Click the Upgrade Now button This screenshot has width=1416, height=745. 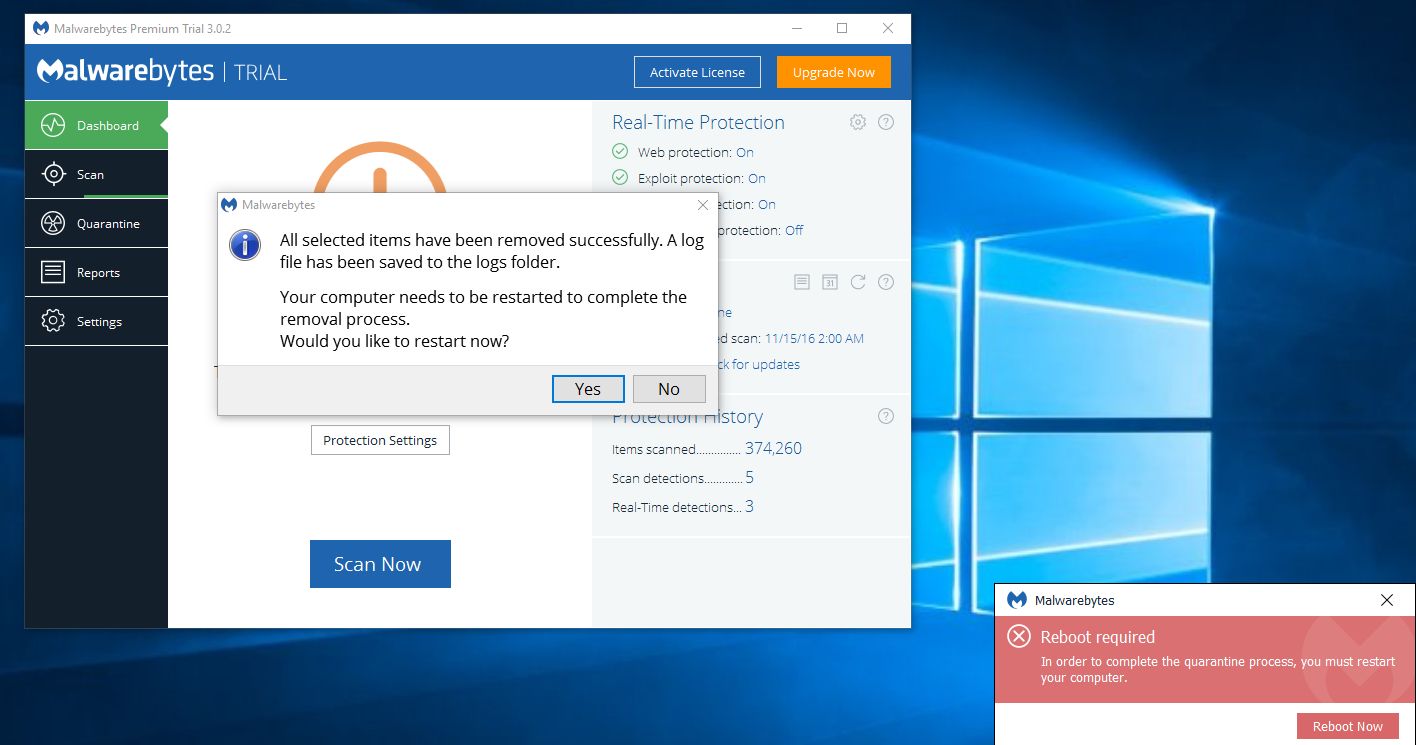834,72
